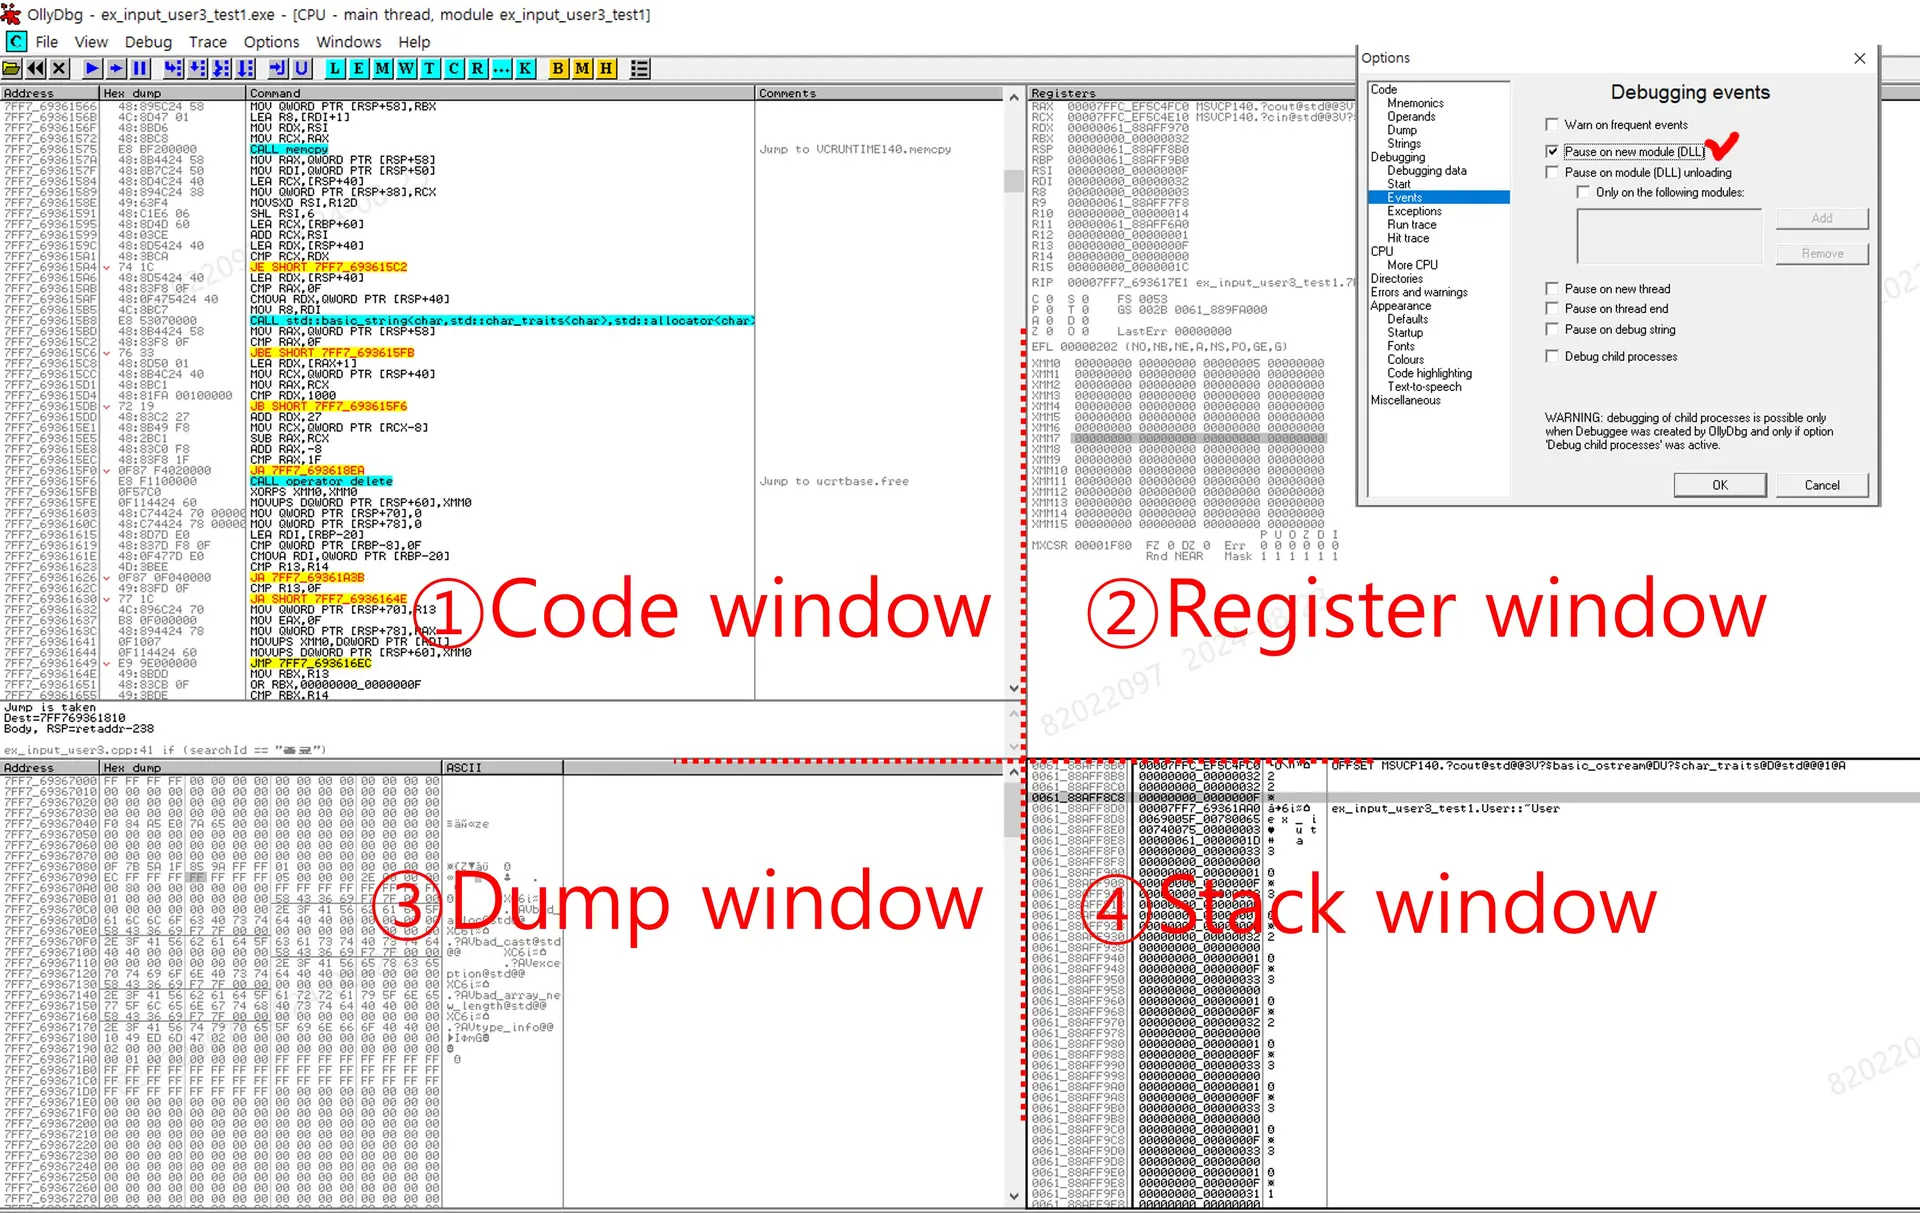Enable Pause on new module DLL checkbox

click(x=1548, y=150)
